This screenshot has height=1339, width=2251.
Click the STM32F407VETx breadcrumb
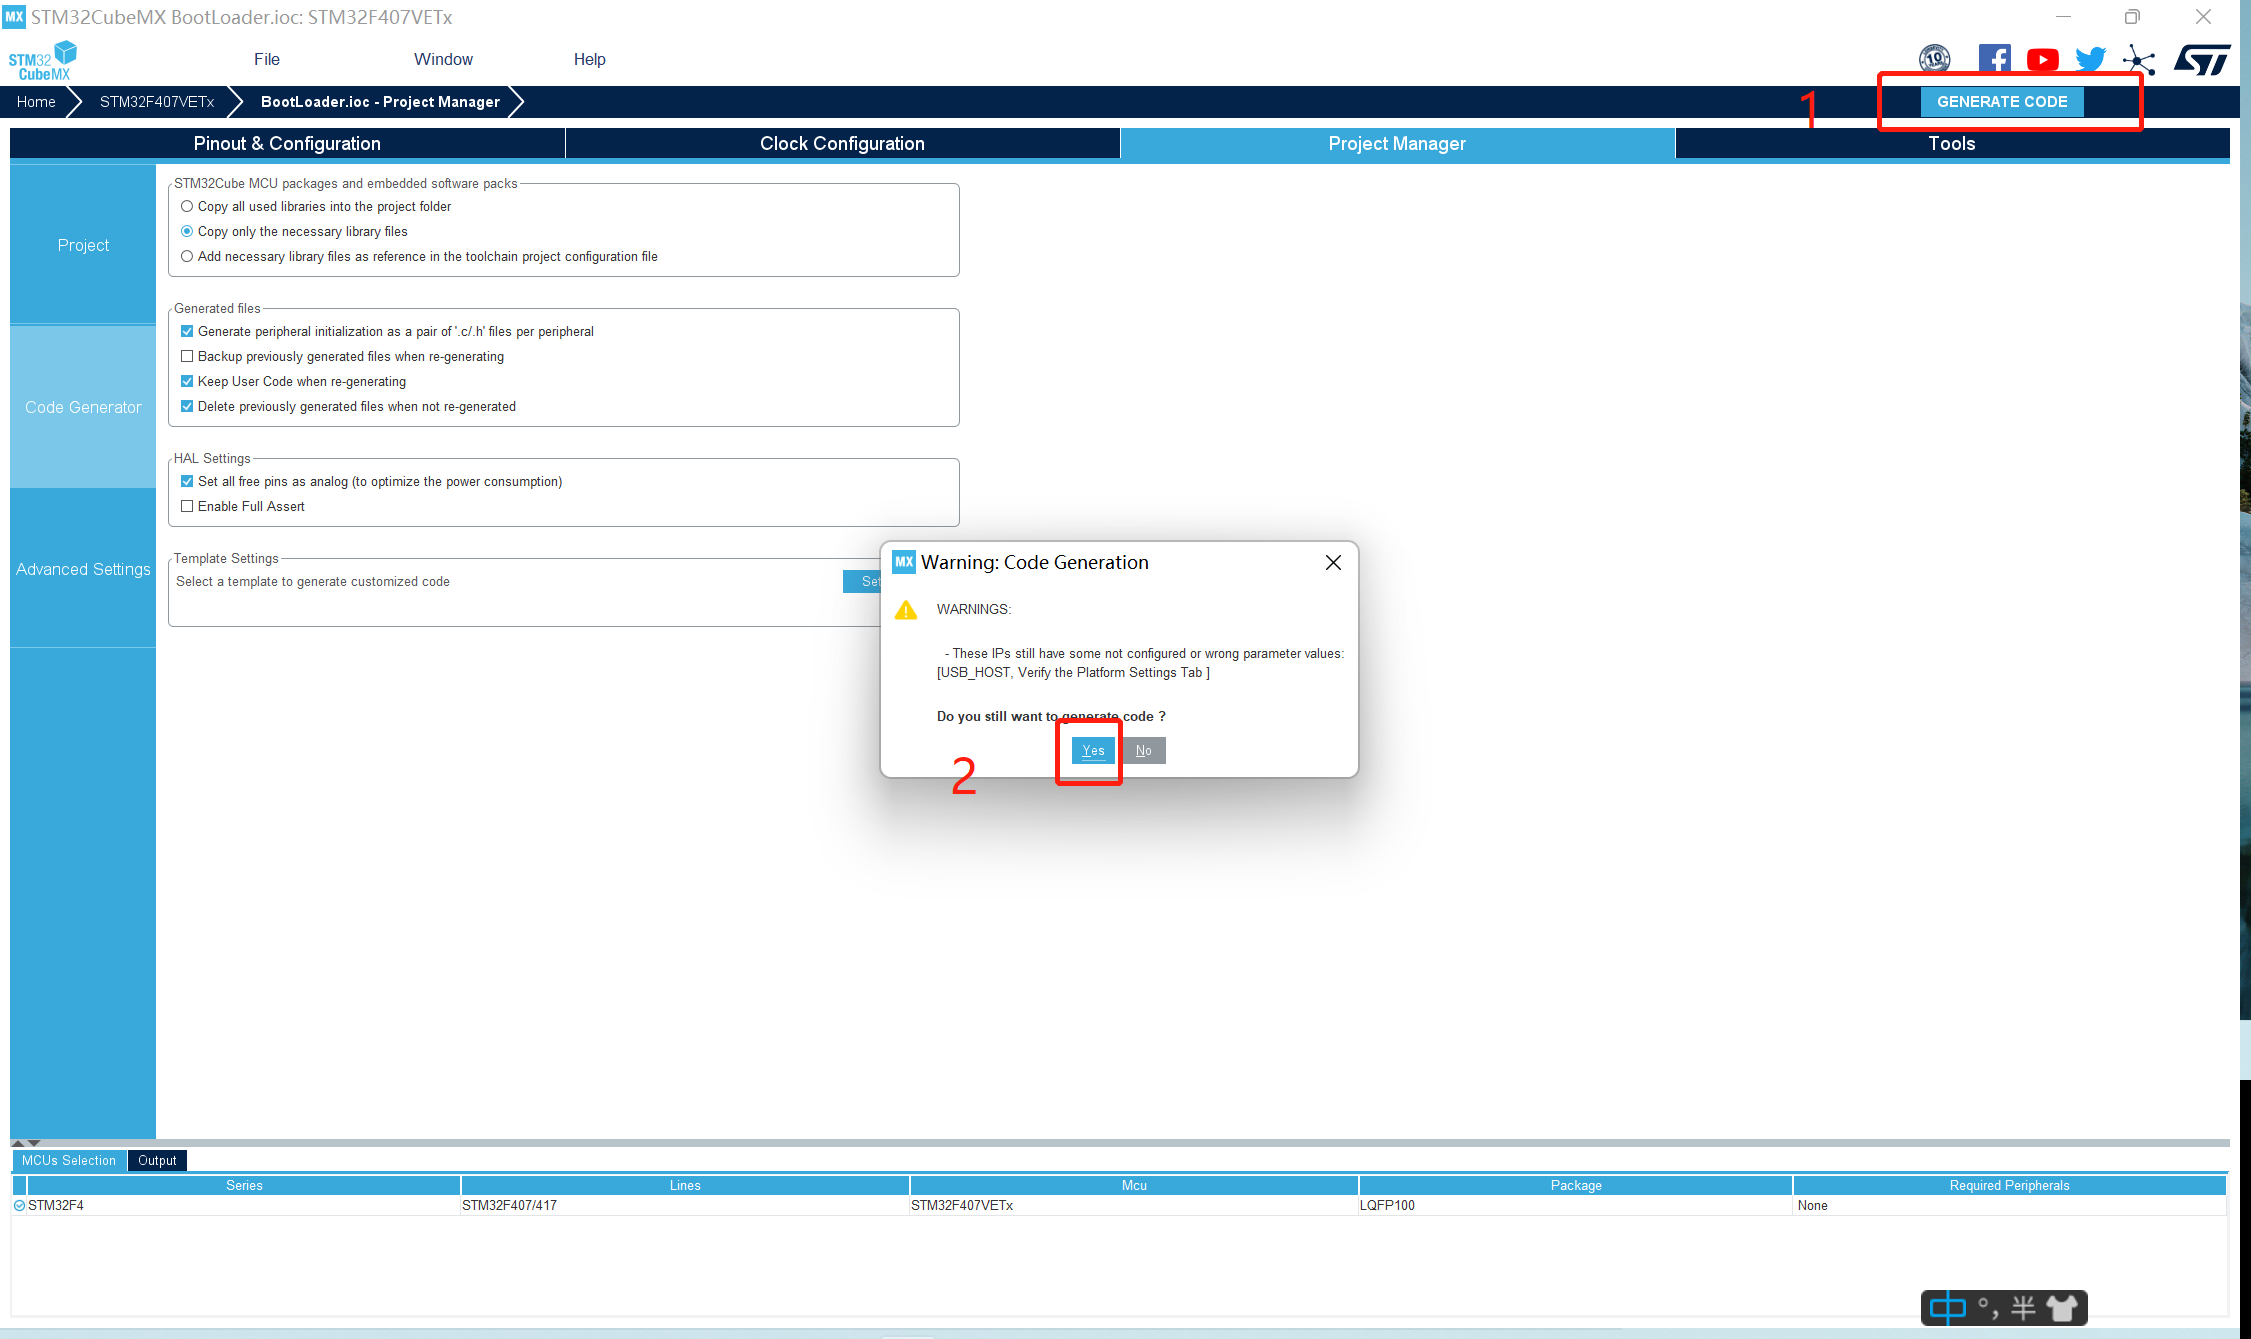click(x=157, y=102)
